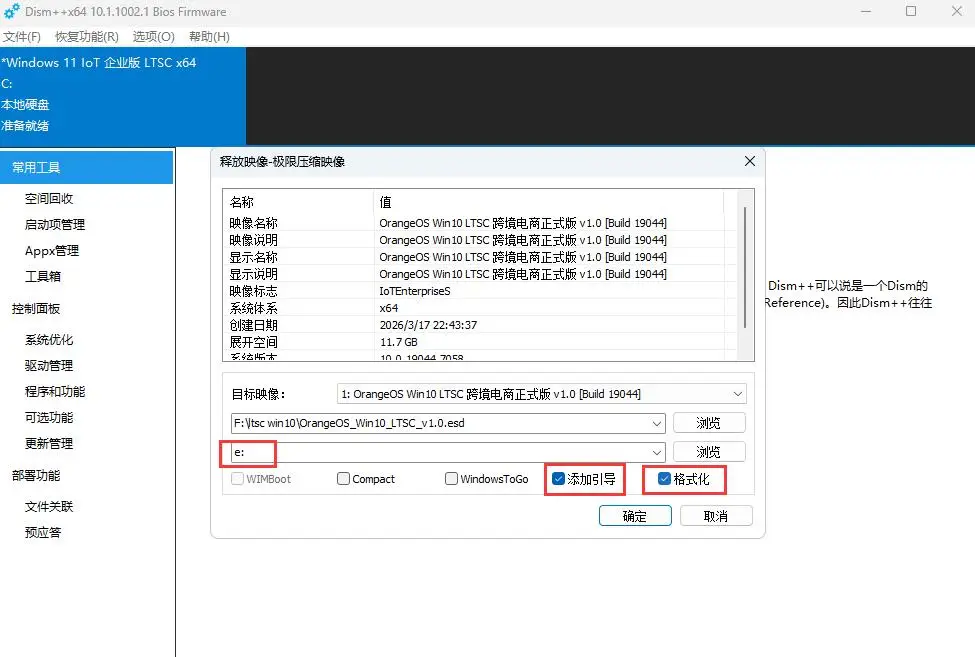Uncheck the 添加引导 checkbox
Viewport: 975px width, 657px height.
558,479
